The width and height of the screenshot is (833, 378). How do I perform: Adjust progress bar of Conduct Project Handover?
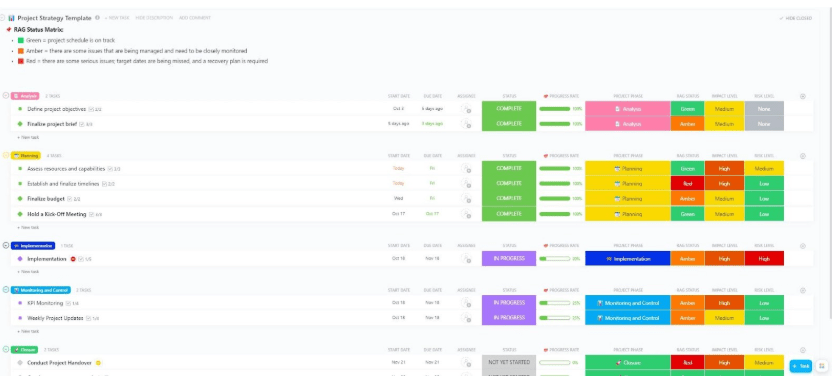555,363
